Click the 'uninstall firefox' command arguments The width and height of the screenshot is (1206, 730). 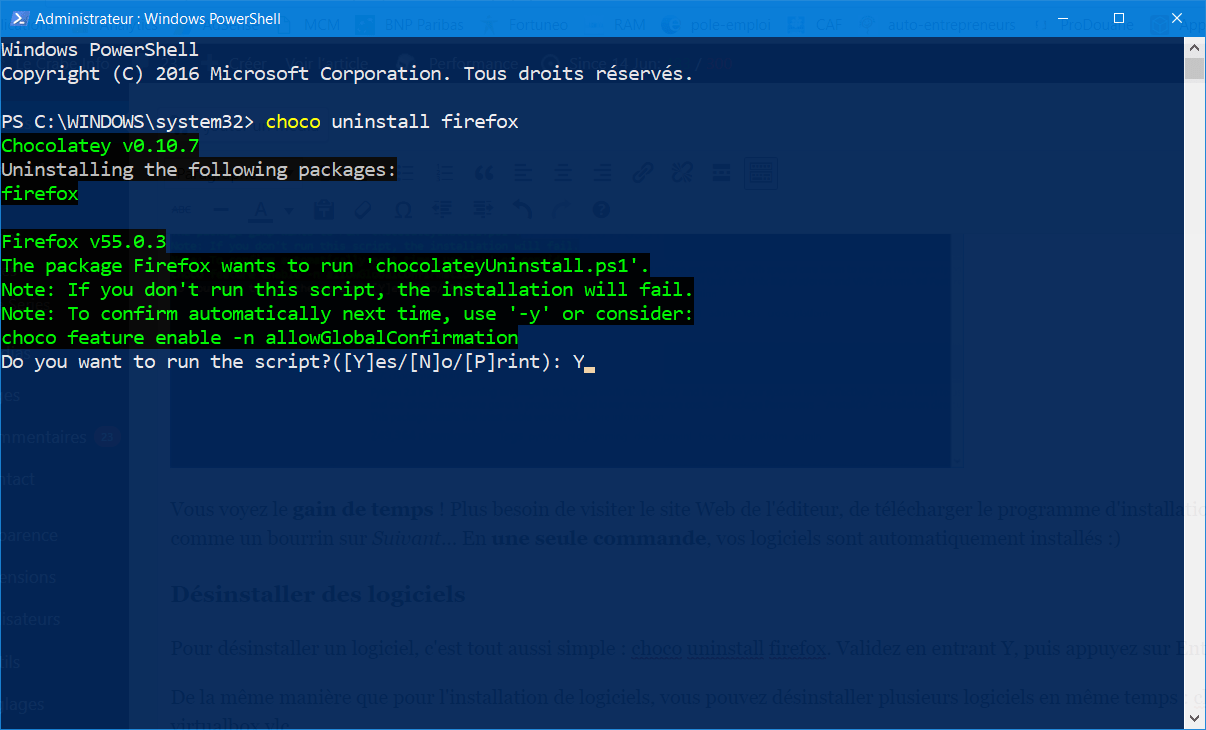coord(425,122)
